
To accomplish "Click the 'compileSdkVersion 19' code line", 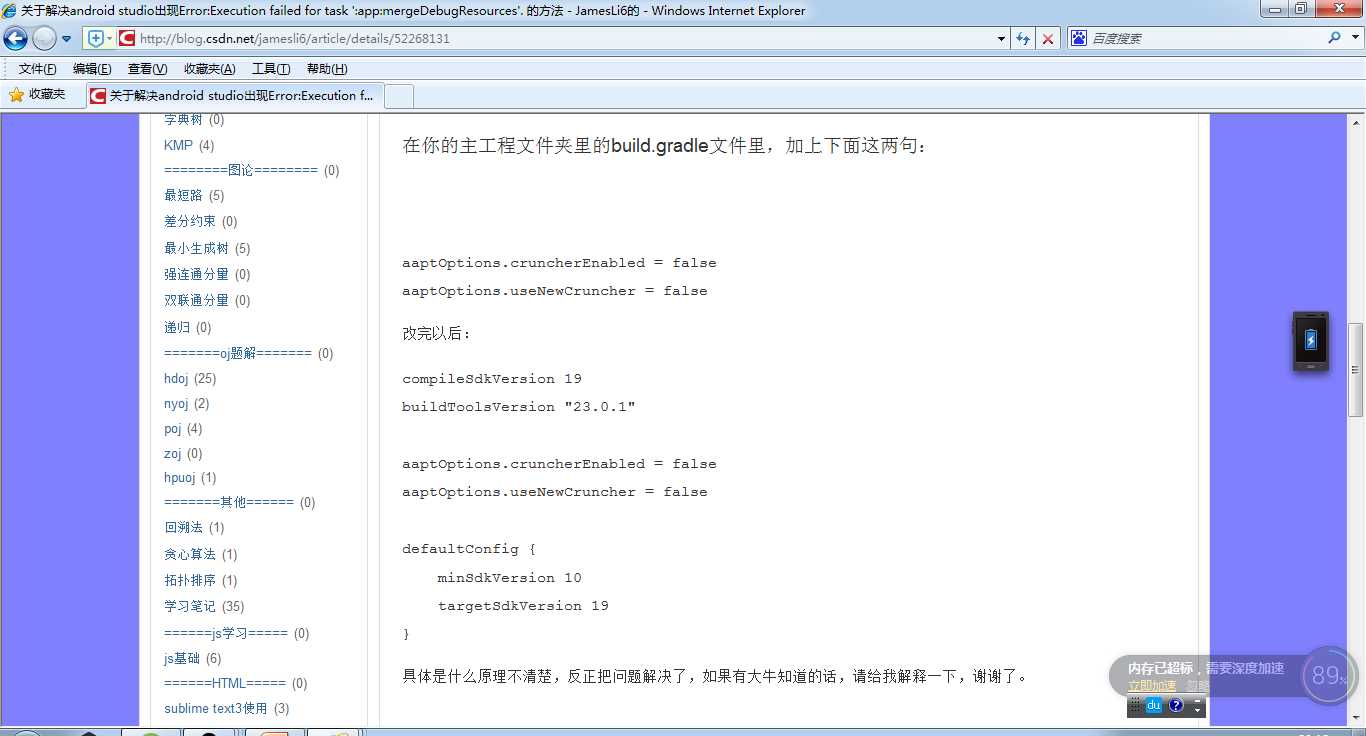I will tap(492, 379).
